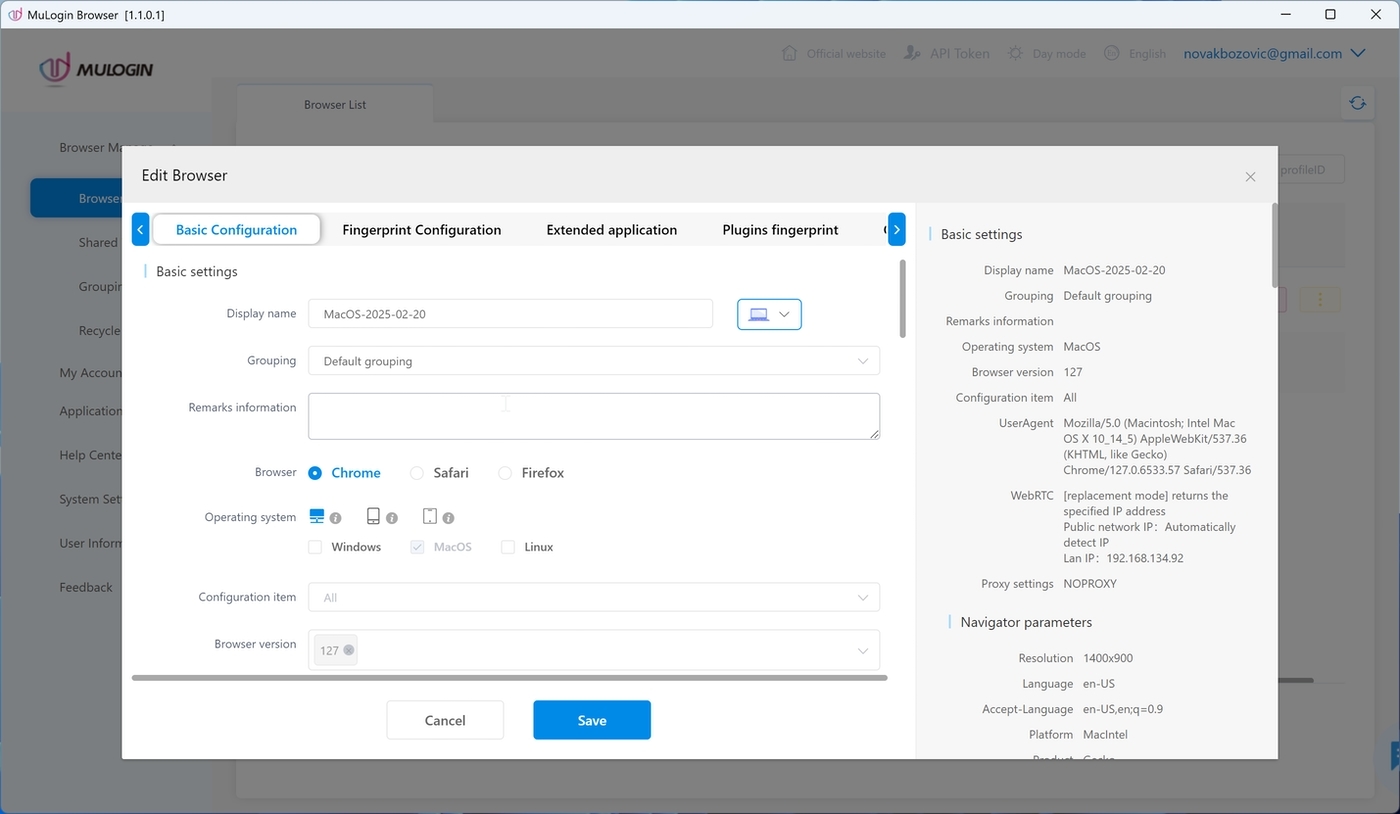Select the Browser List tab behind dialog
The image size is (1400, 814).
point(335,104)
